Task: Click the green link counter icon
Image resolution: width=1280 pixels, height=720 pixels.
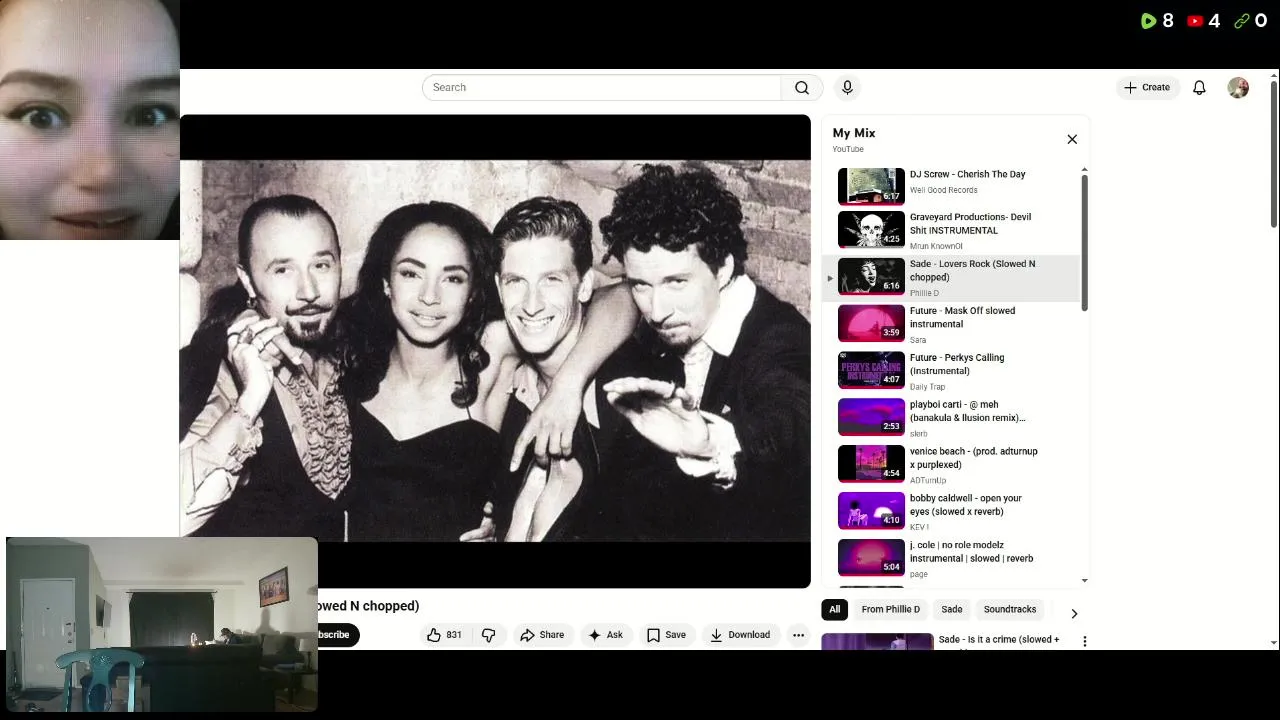Action: click(1241, 21)
